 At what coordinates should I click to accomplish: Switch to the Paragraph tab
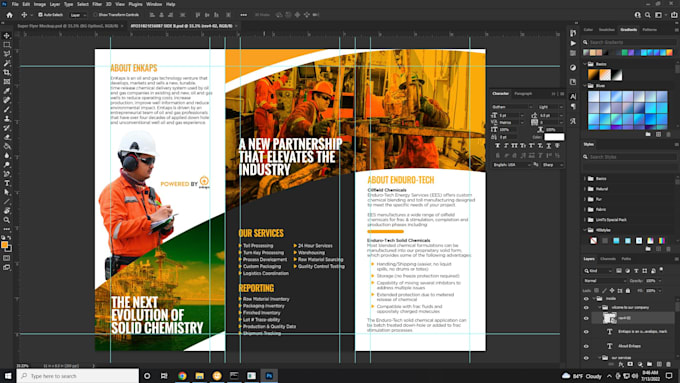pos(523,93)
